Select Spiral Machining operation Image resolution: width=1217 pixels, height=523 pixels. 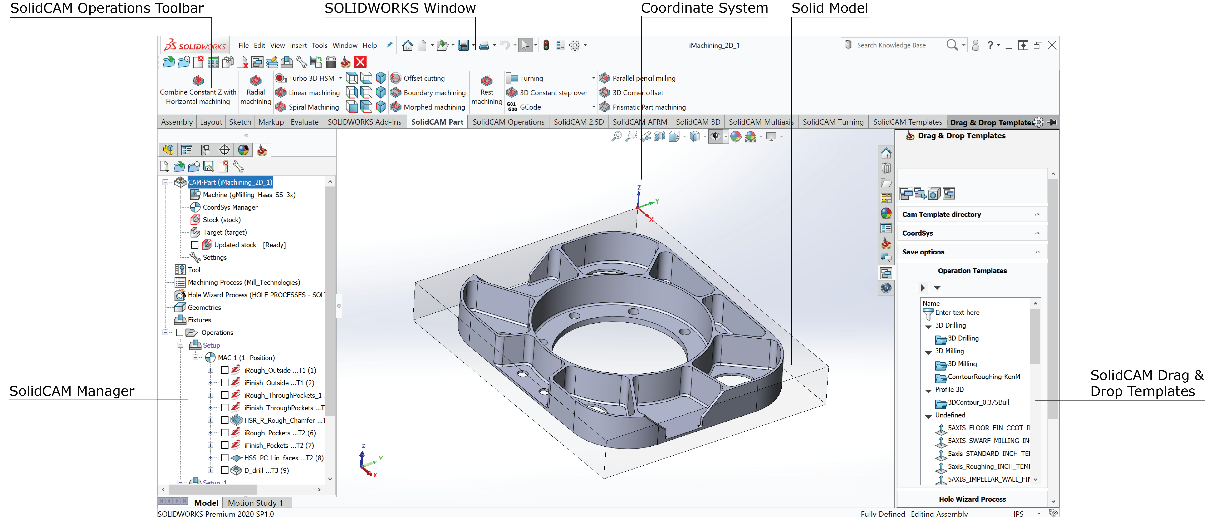[x=307, y=106]
